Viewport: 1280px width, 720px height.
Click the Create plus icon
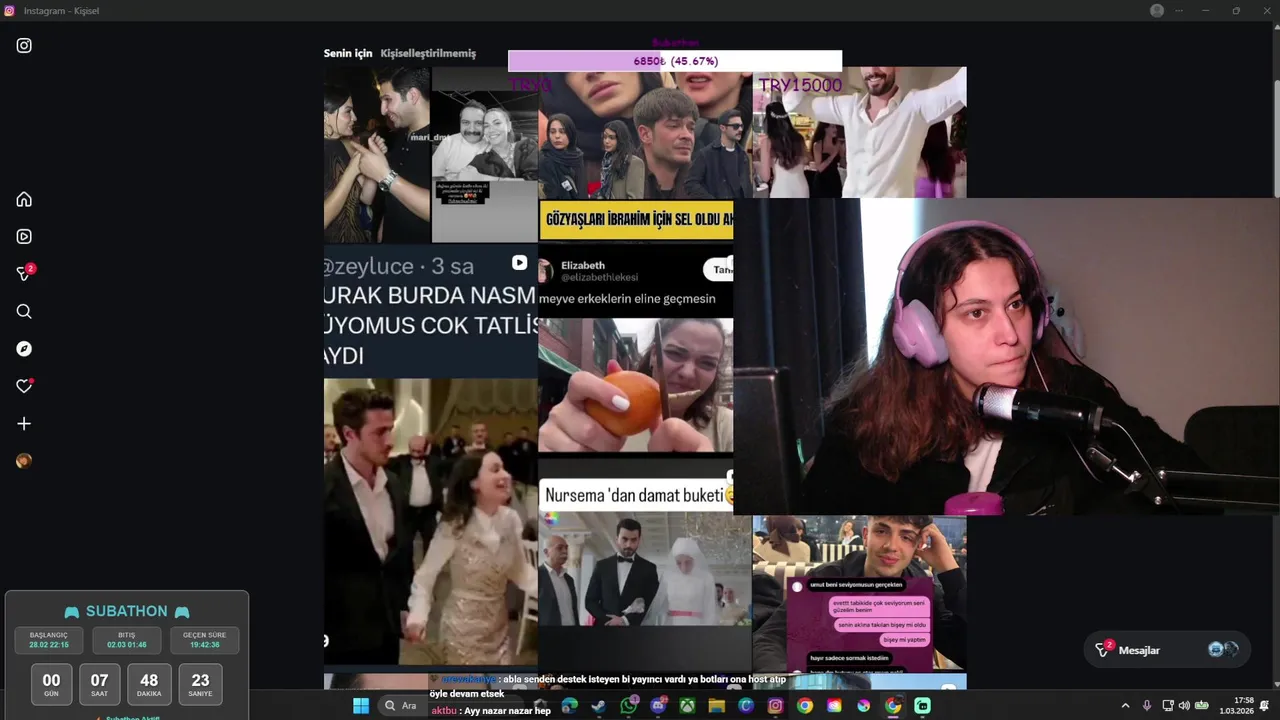tap(24, 424)
